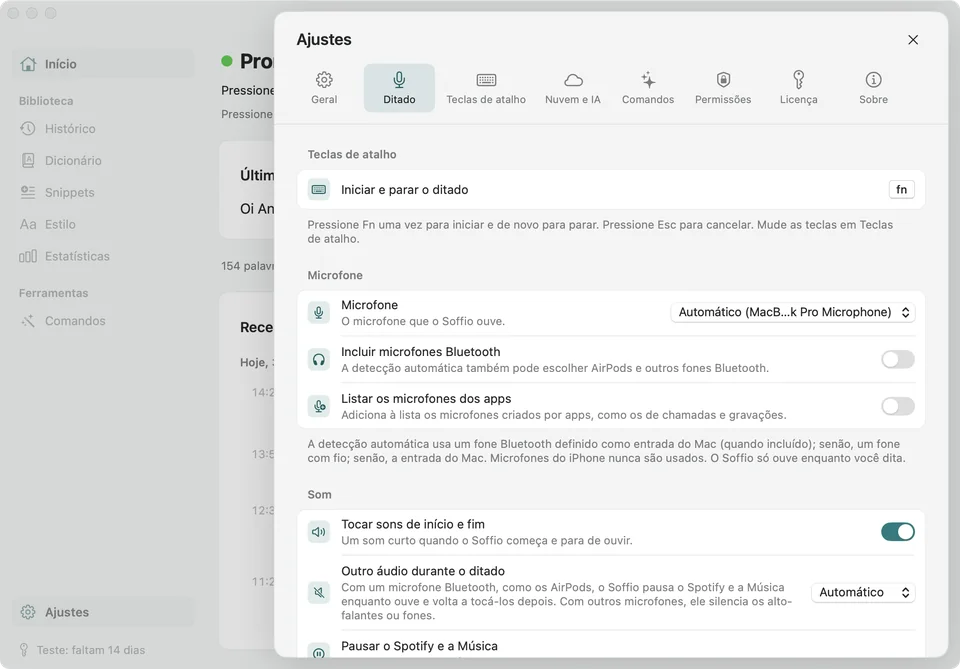Switch to Teclas de atalho tab
Screen dimensions: 960x669
click(x=486, y=88)
